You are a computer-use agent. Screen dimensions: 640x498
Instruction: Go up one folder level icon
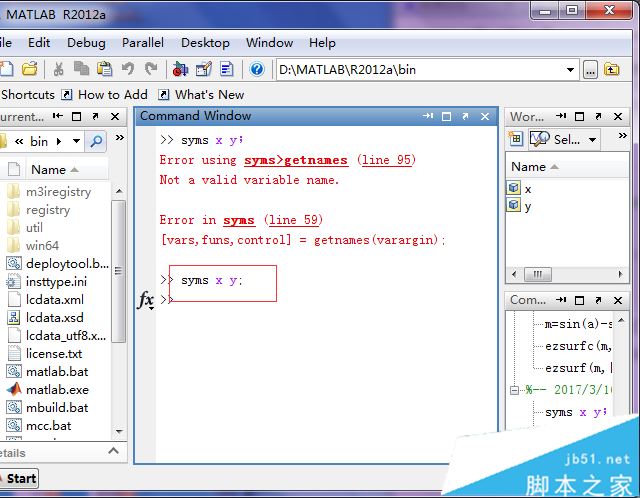coord(611,70)
